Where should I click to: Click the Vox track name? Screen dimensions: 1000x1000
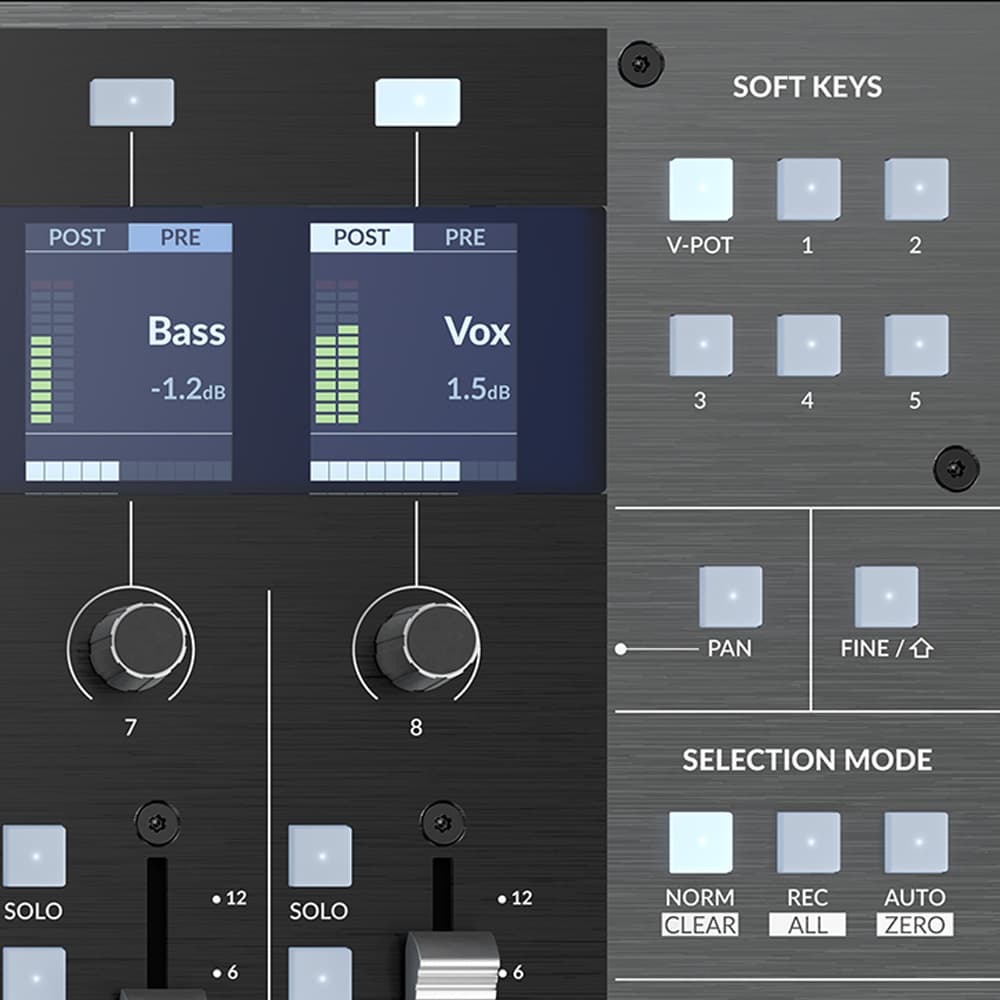(478, 331)
